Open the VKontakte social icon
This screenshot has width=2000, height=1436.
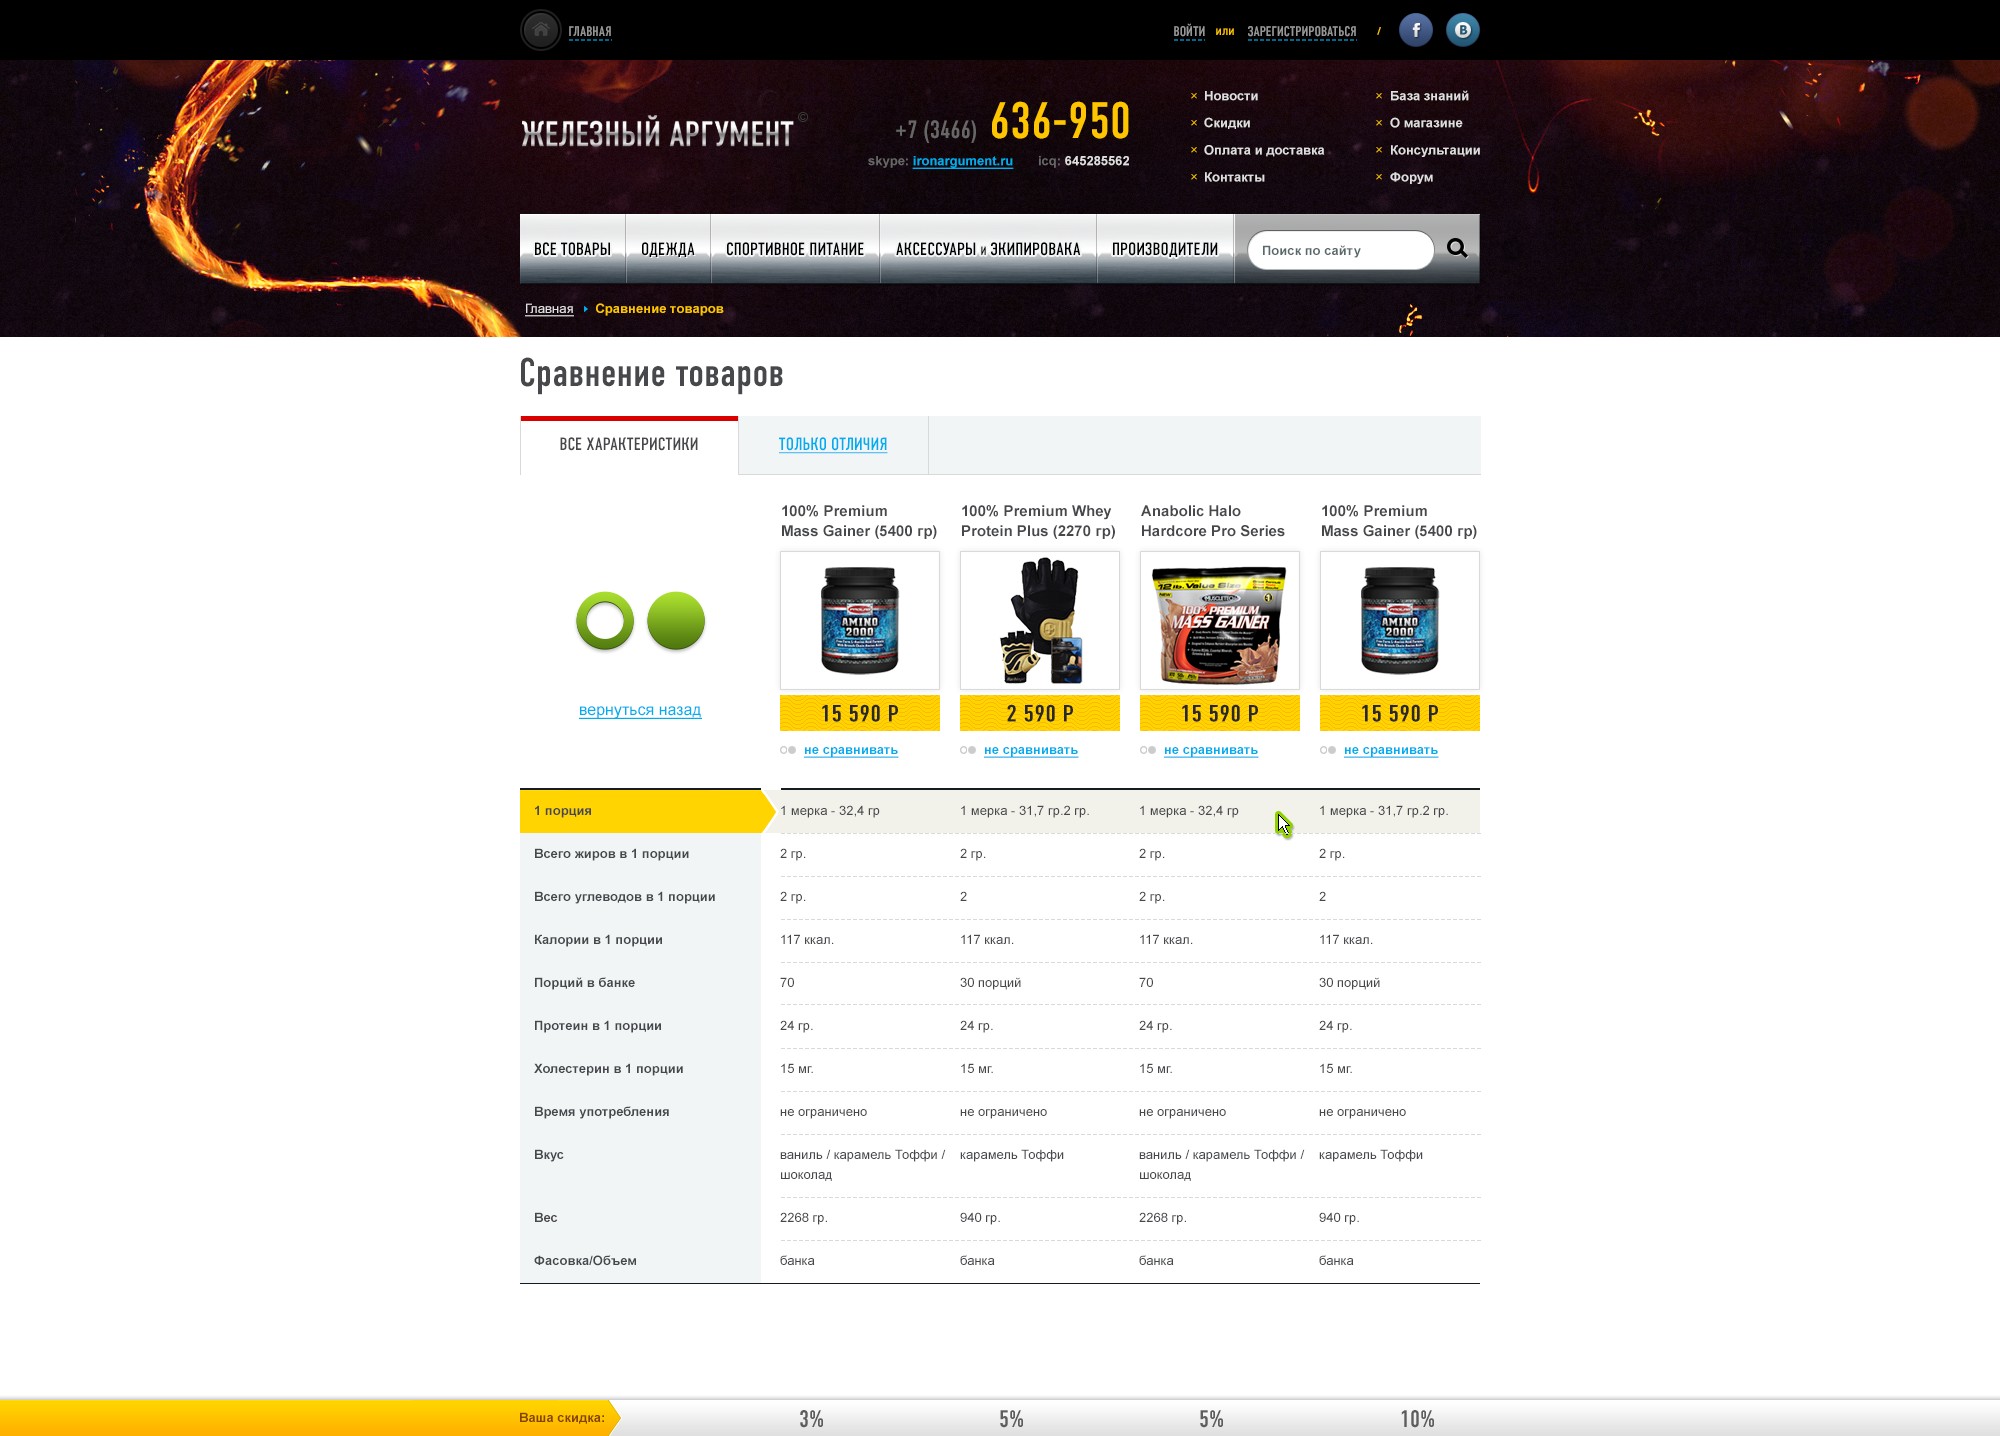click(1462, 30)
